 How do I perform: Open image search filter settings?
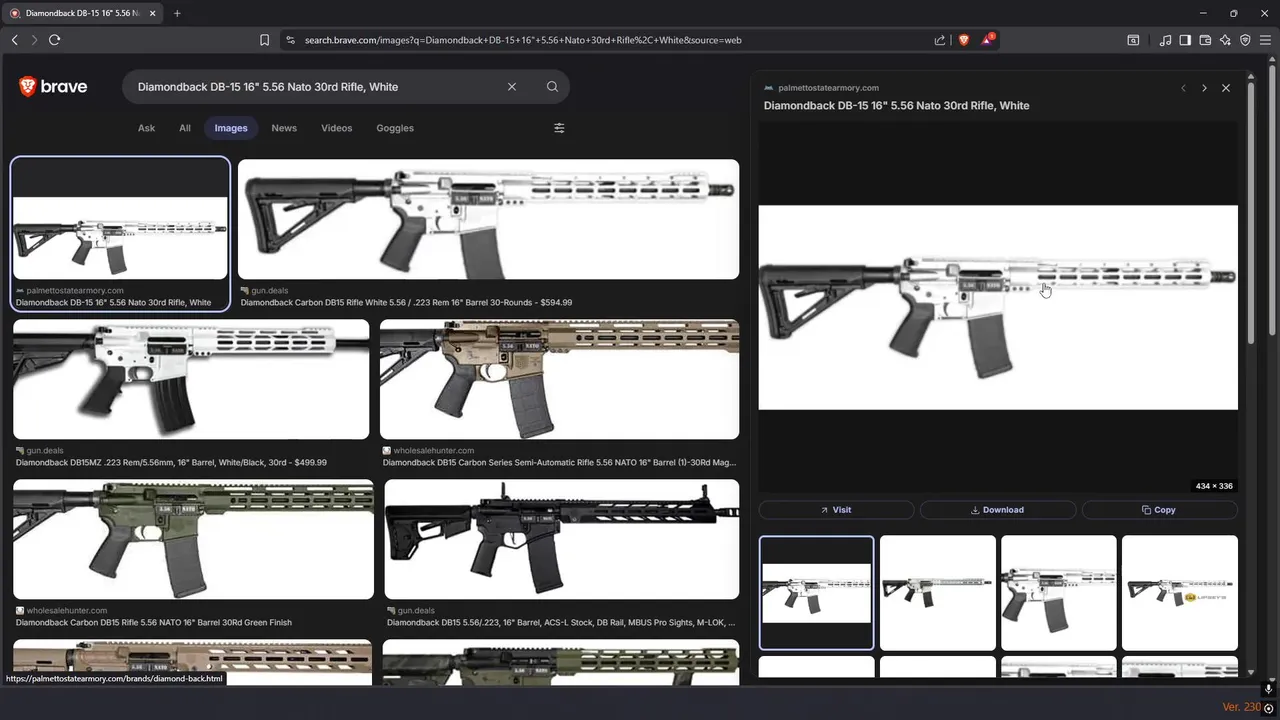559,128
